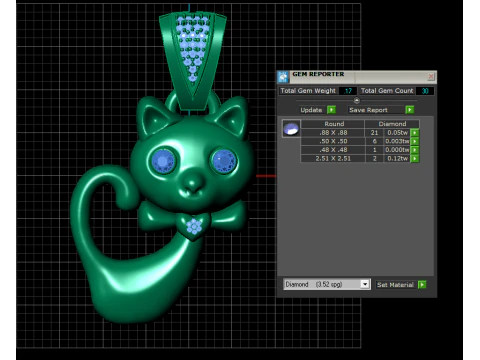Apply Set Material with green arrow
480x360 pixels.
tap(422, 285)
